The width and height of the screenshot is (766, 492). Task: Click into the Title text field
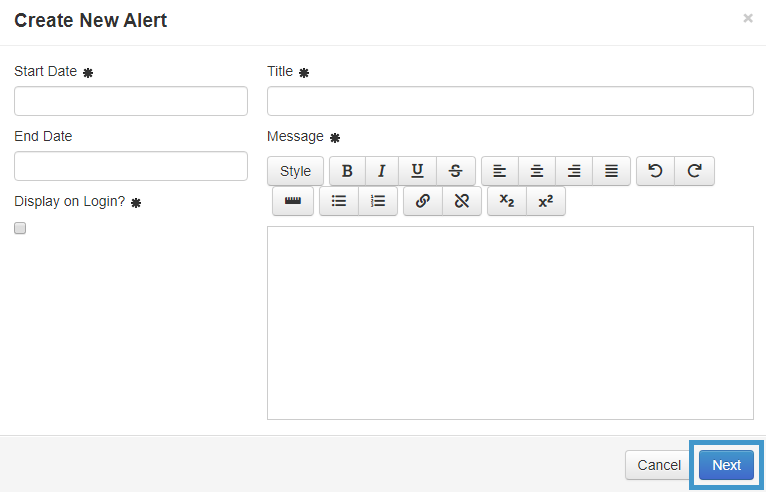click(511, 101)
